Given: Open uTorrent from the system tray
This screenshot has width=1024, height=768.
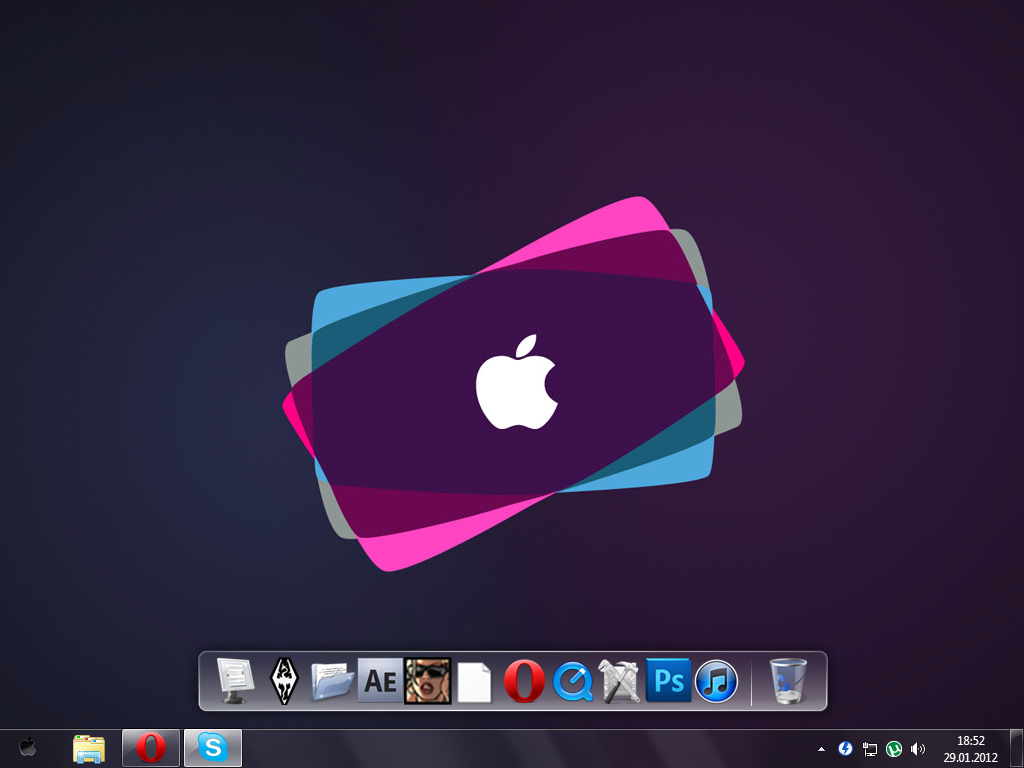Looking at the screenshot, I should (894, 748).
